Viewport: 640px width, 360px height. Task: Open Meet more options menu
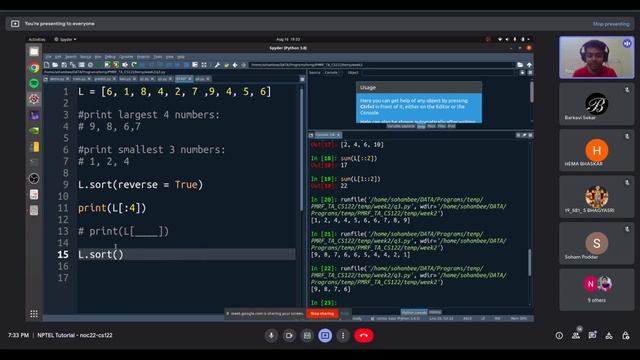(343, 336)
